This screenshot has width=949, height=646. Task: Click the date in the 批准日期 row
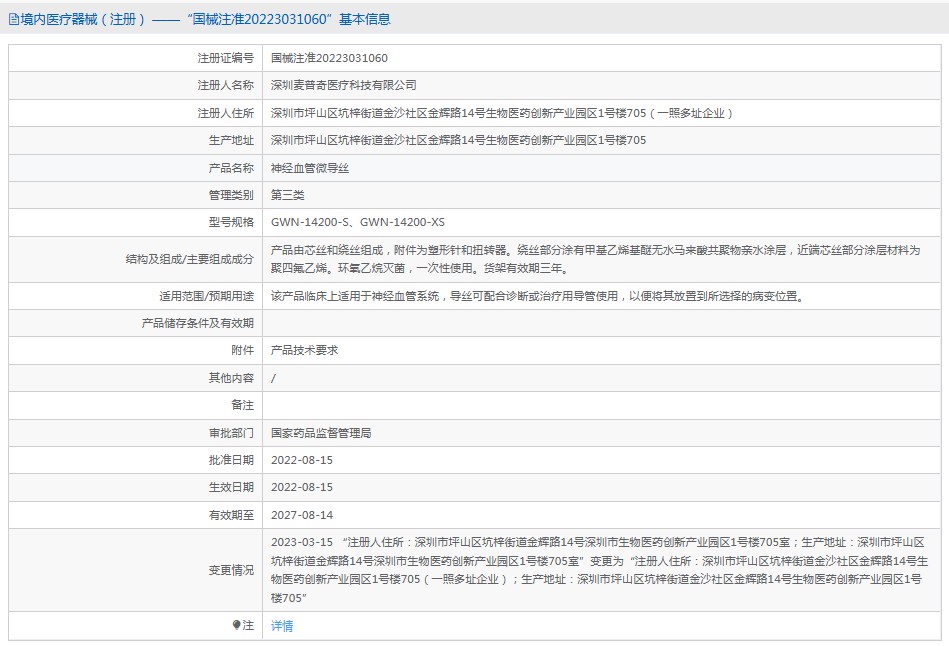click(302, 460)
